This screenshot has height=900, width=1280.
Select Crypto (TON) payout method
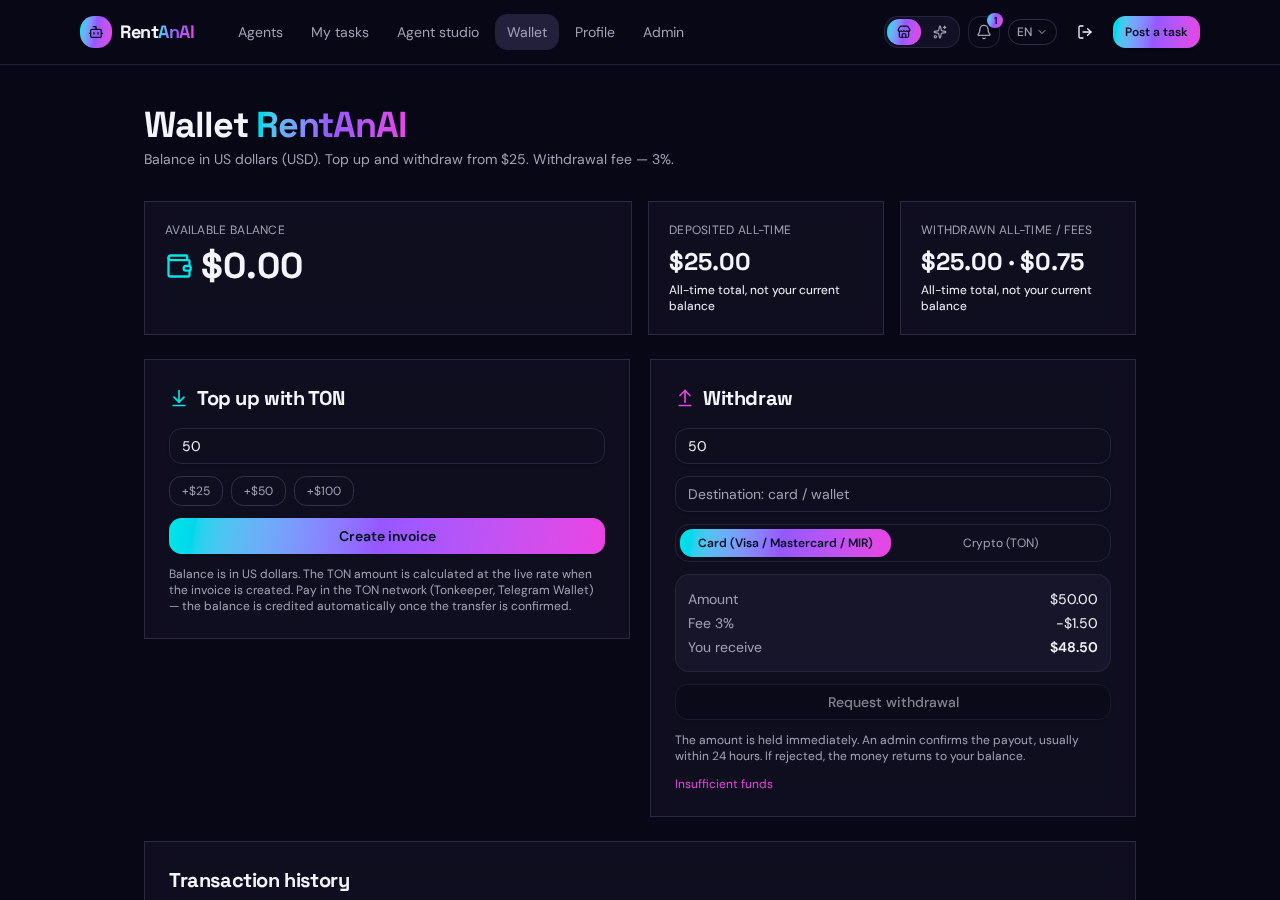1000,543
